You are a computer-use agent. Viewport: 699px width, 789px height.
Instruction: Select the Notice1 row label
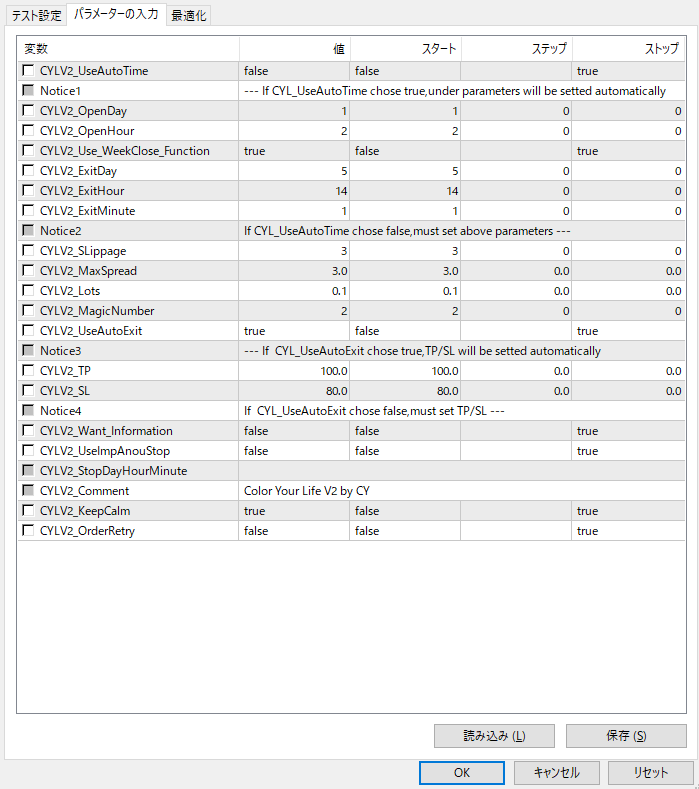click(x=60, y=91)
